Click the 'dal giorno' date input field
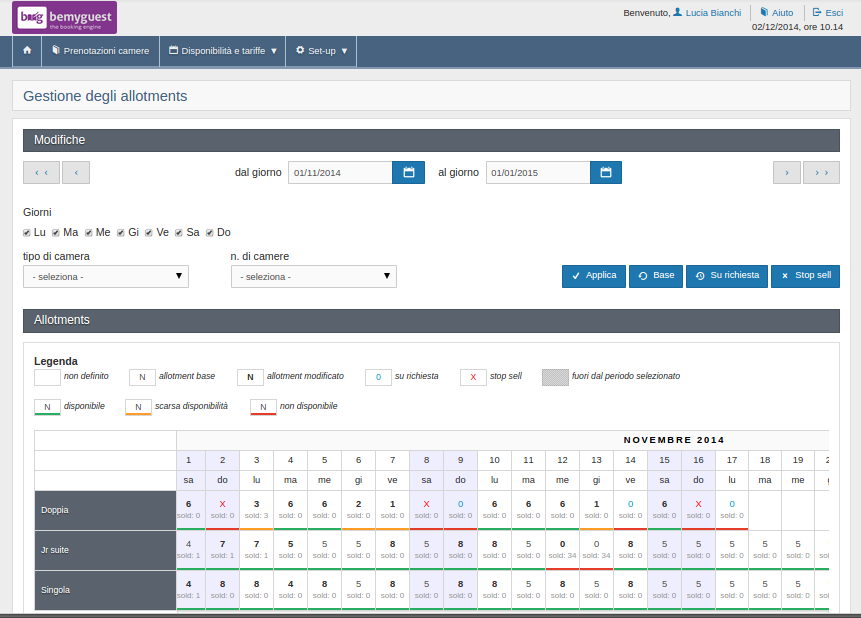The height and width of the screenshot is (618, 861). pyautogui.click(x=340, y=173)
